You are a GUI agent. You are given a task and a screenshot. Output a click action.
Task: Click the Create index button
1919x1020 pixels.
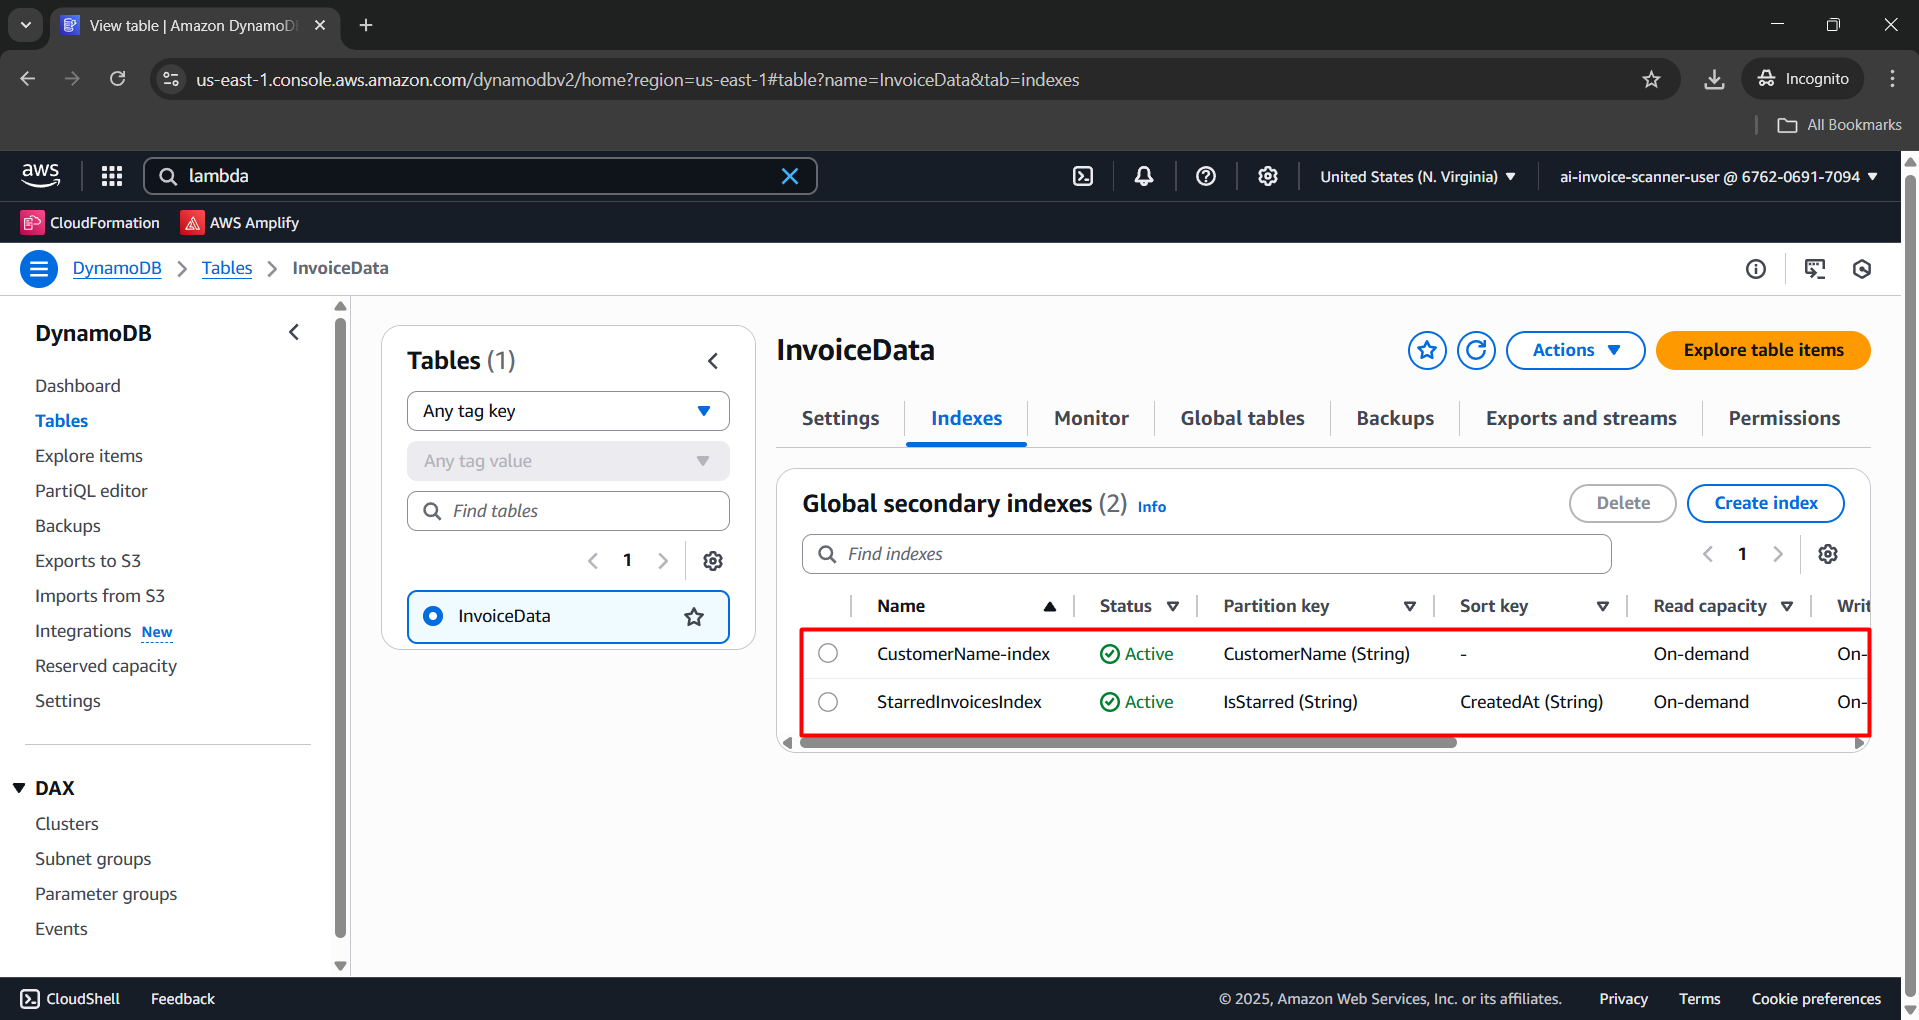click(x=1765, y=503)
